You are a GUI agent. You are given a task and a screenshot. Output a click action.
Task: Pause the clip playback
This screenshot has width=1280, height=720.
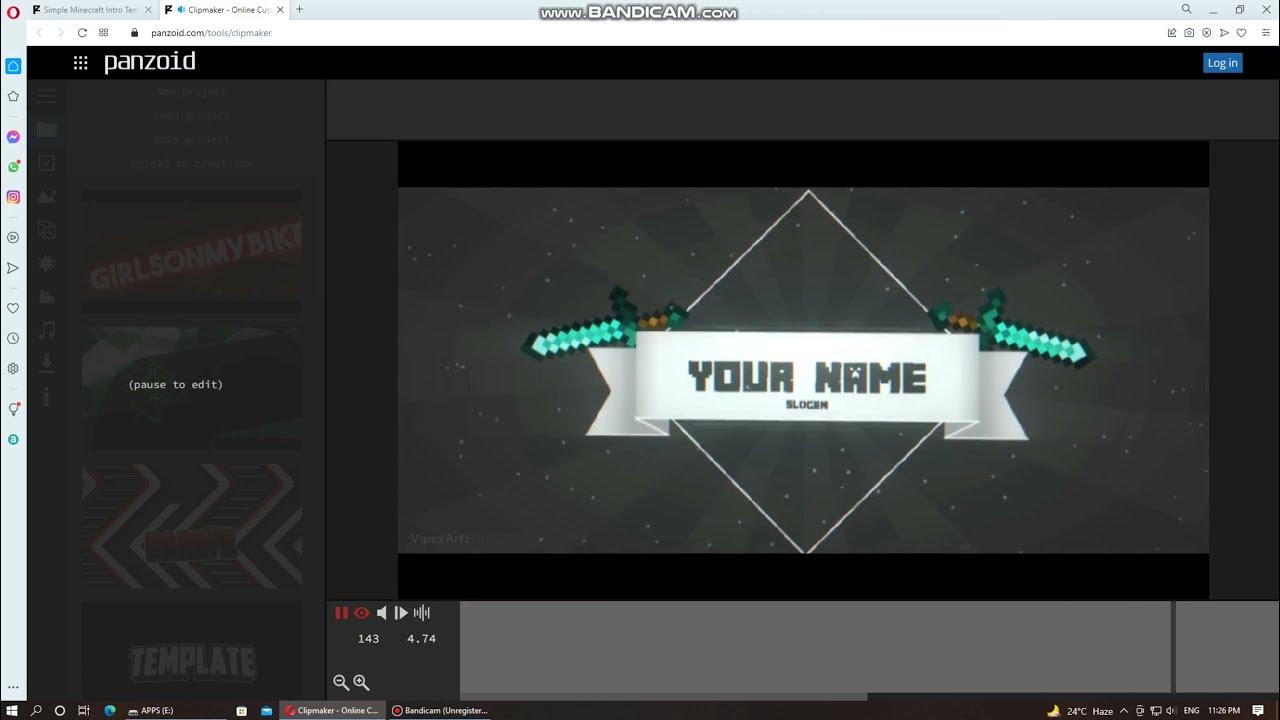[x=341, y=613]
